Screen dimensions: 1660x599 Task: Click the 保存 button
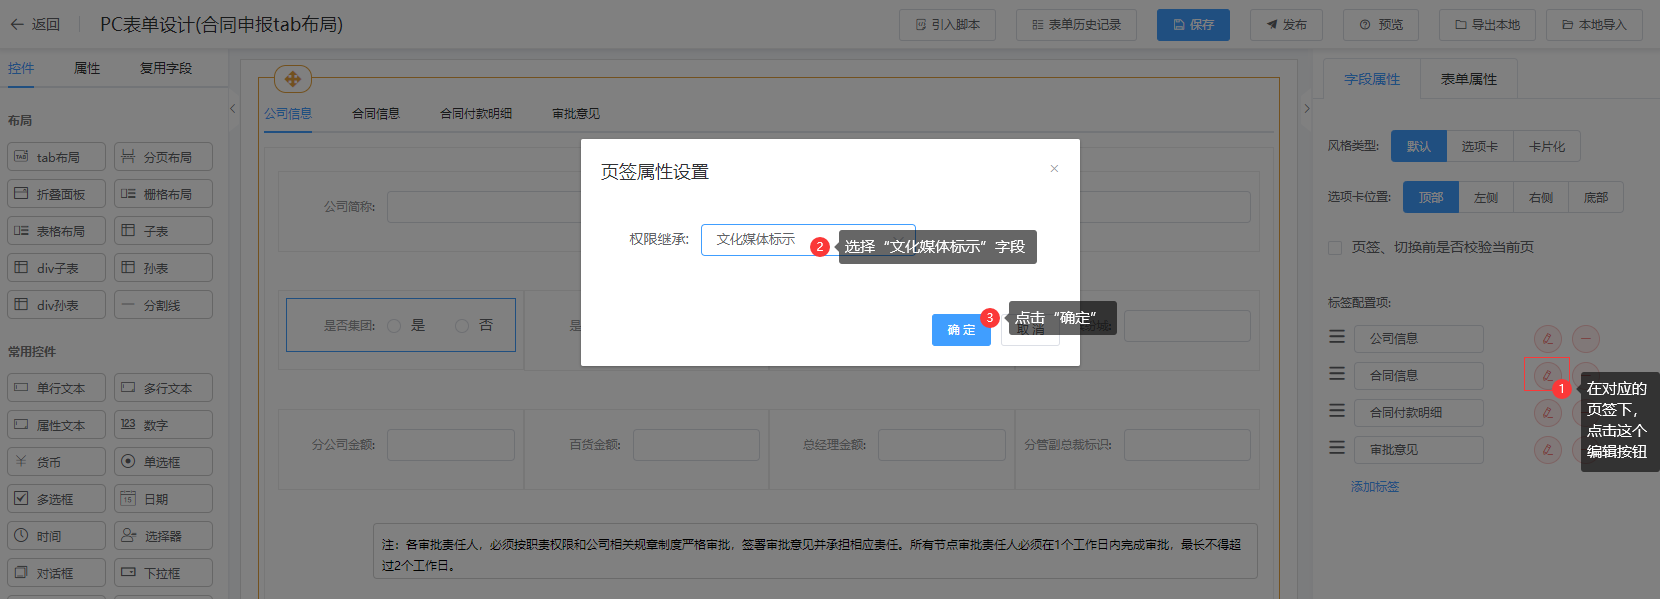(x=1193, y=25)
